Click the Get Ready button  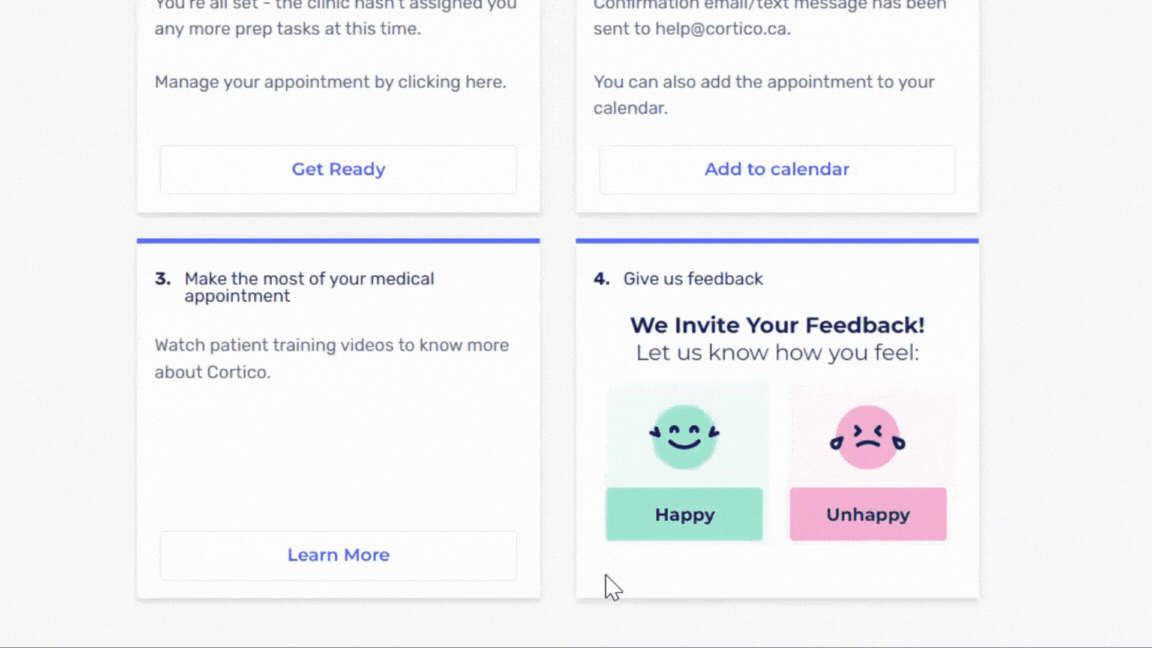point(338,169)
